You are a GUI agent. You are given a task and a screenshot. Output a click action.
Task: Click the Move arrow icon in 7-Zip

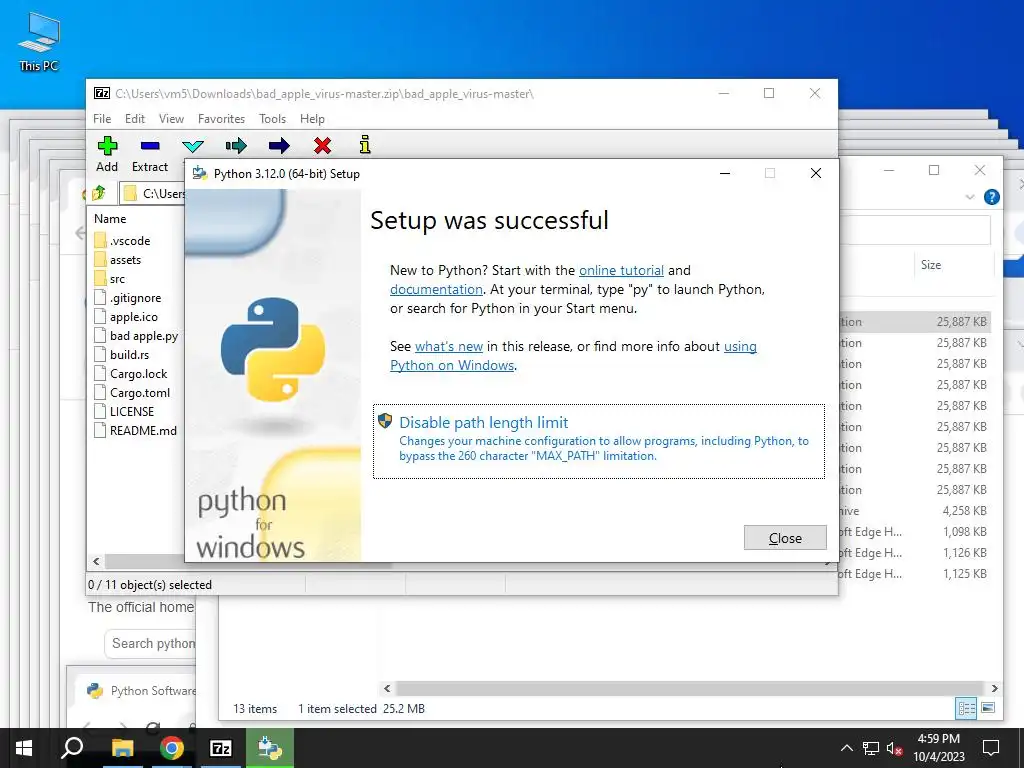(x=279, y=146)
